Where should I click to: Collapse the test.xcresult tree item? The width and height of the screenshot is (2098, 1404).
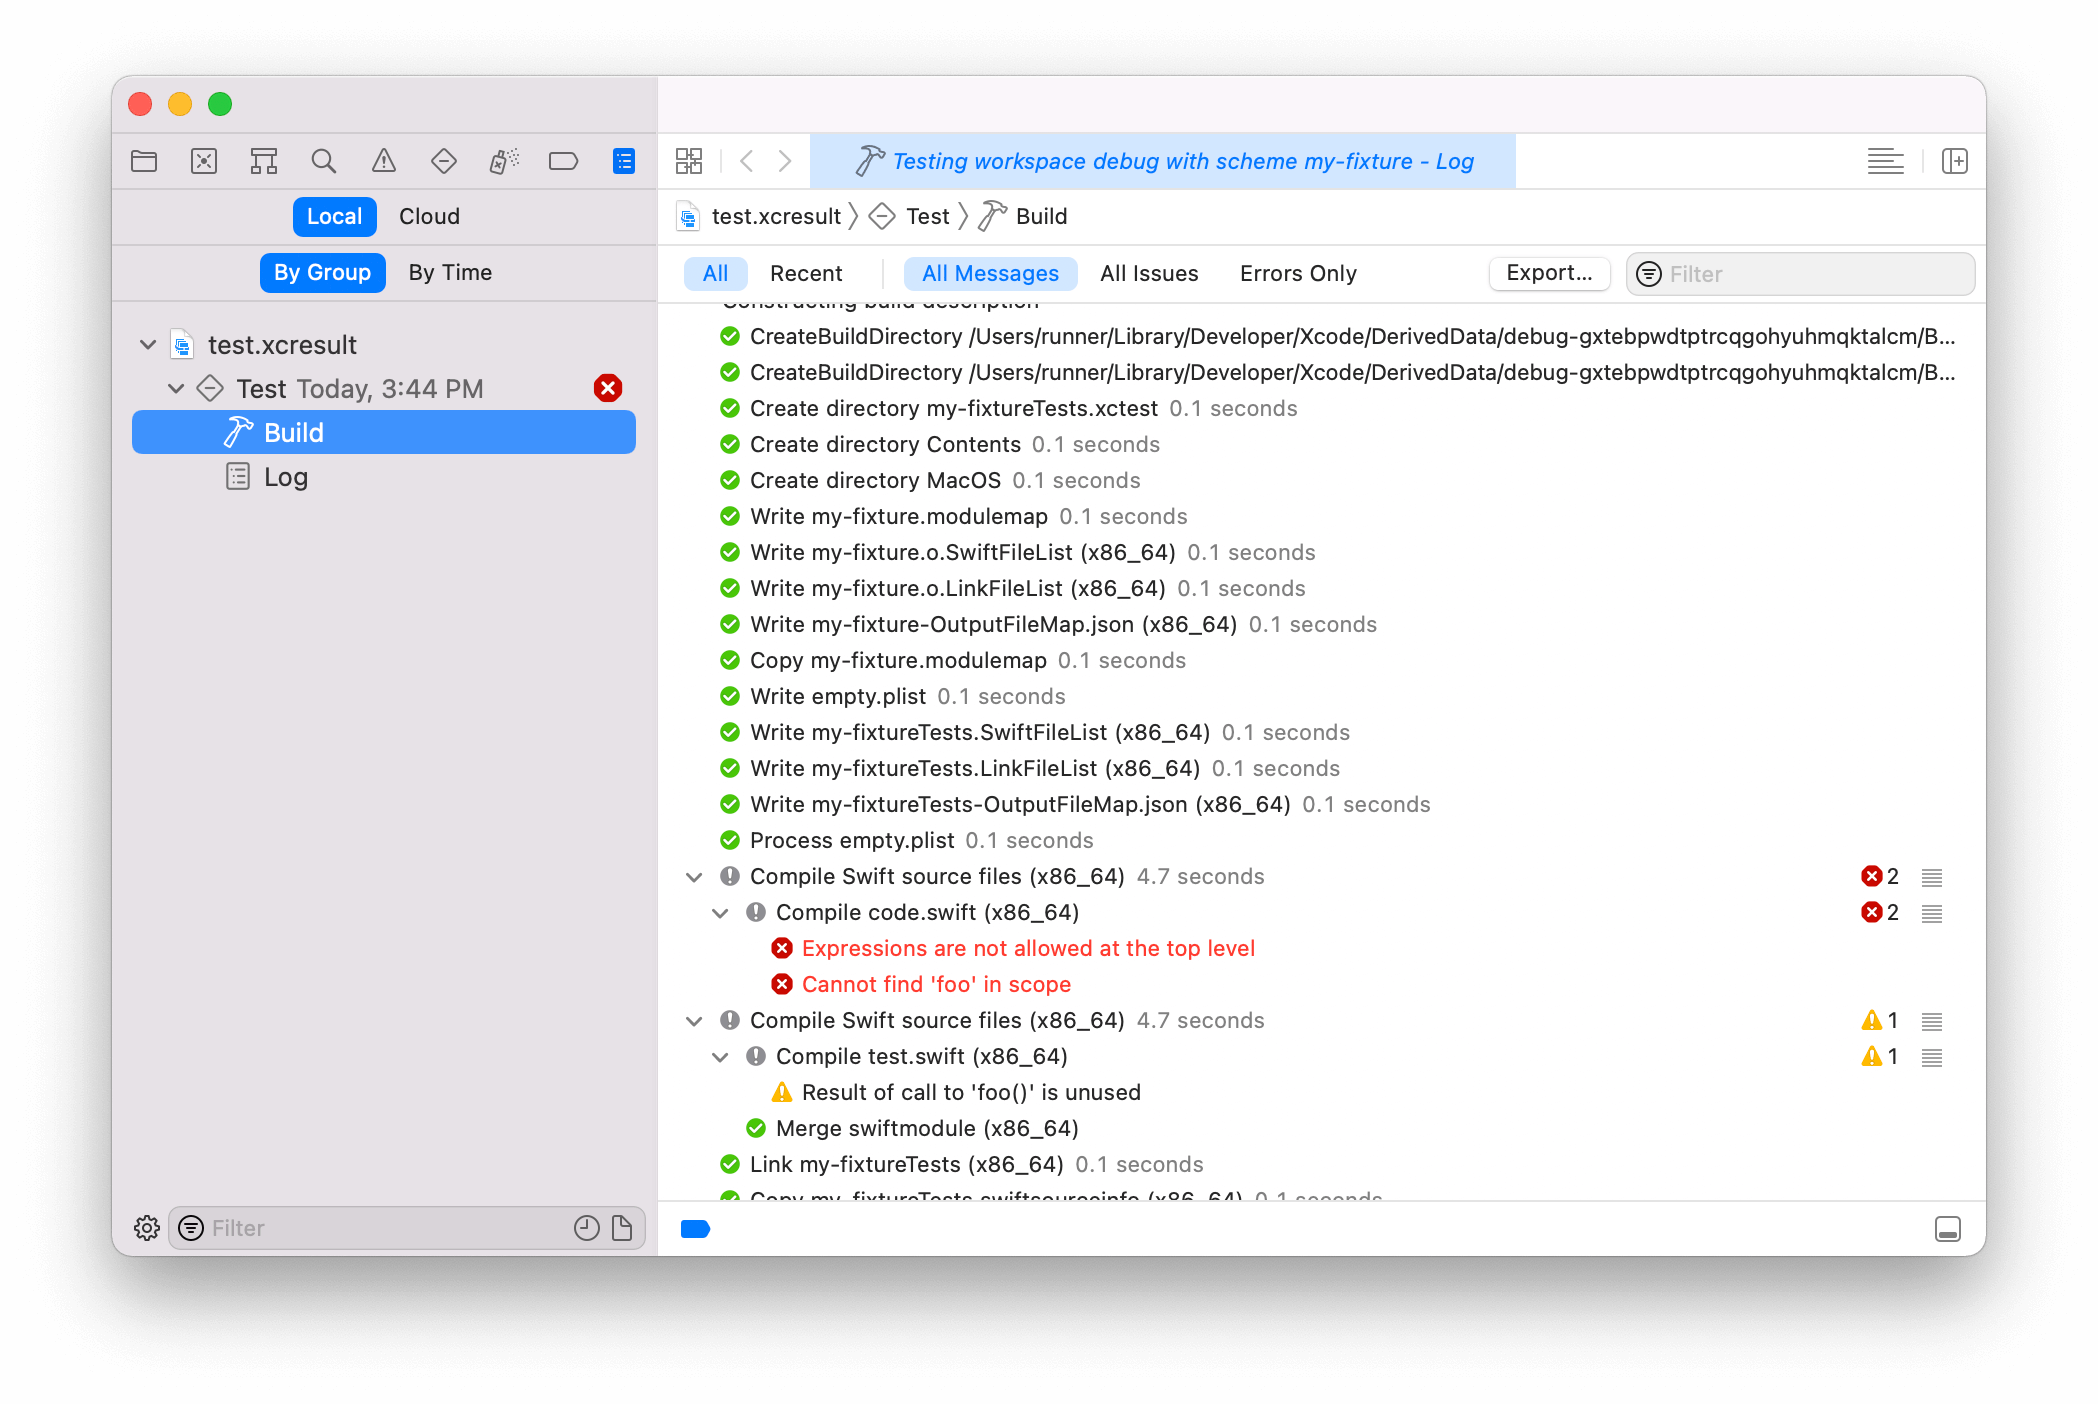[x=148, y=345]
